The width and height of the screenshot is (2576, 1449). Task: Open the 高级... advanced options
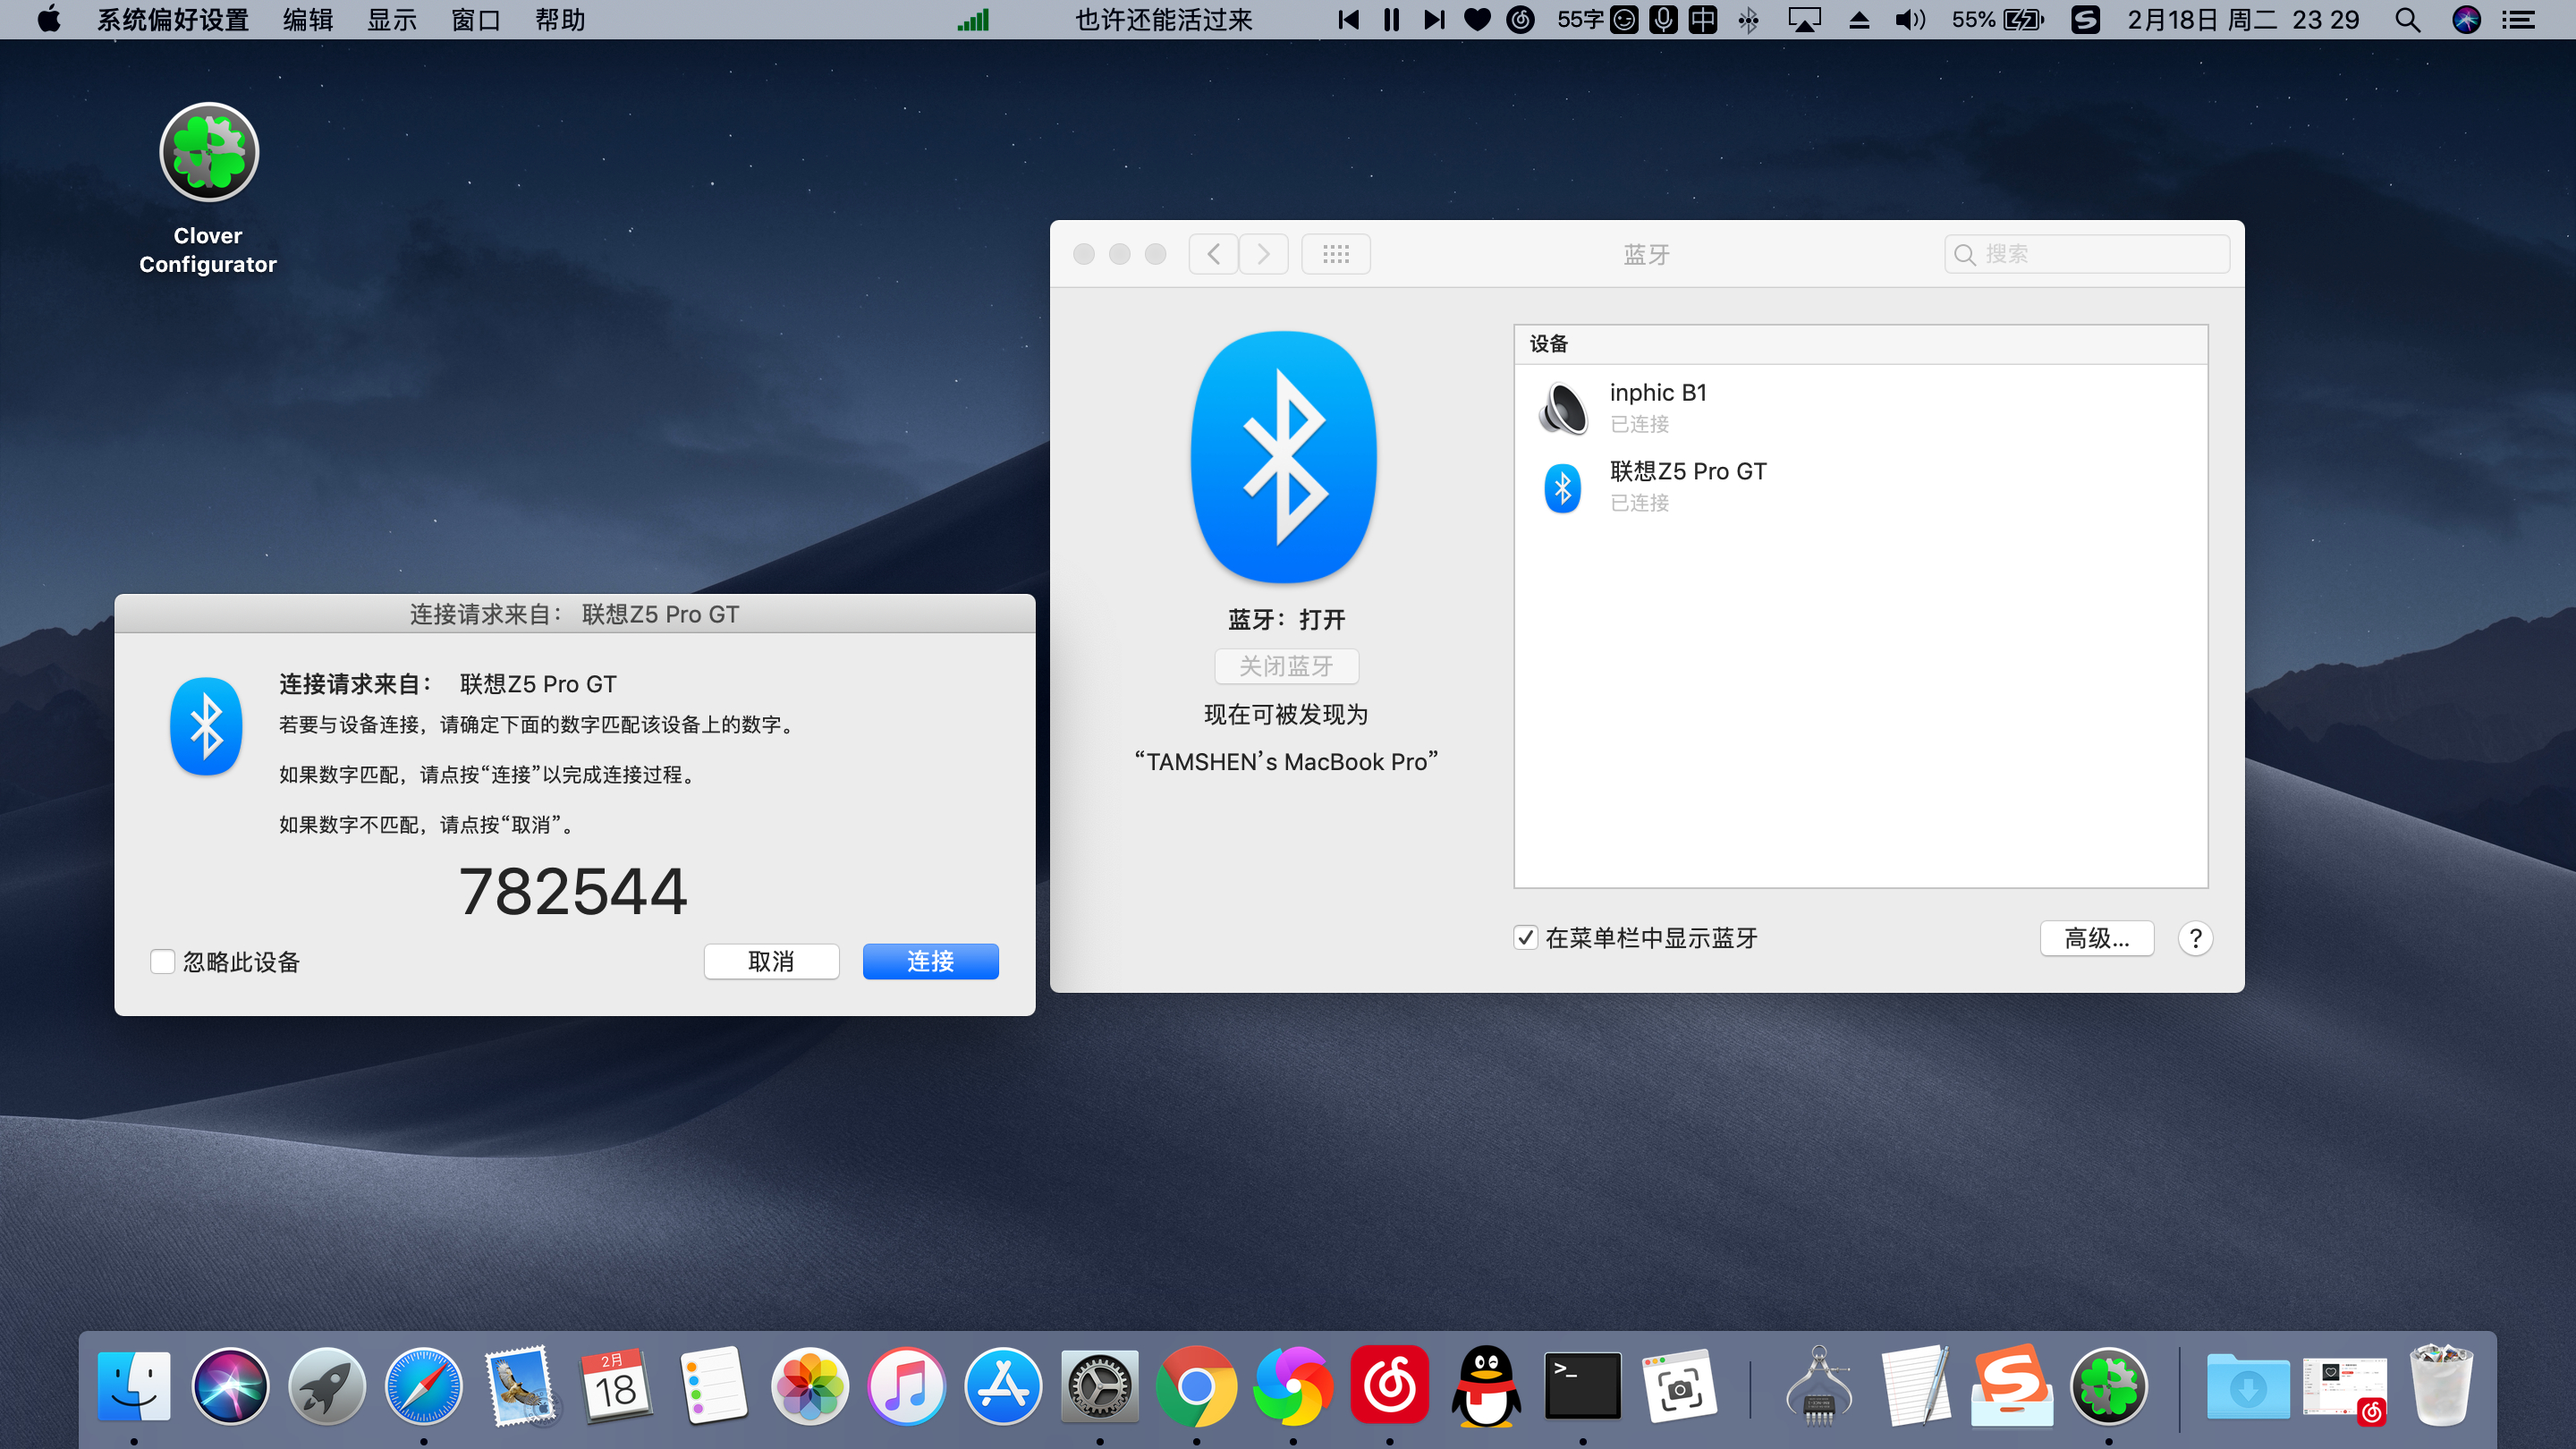point(2096,938)
